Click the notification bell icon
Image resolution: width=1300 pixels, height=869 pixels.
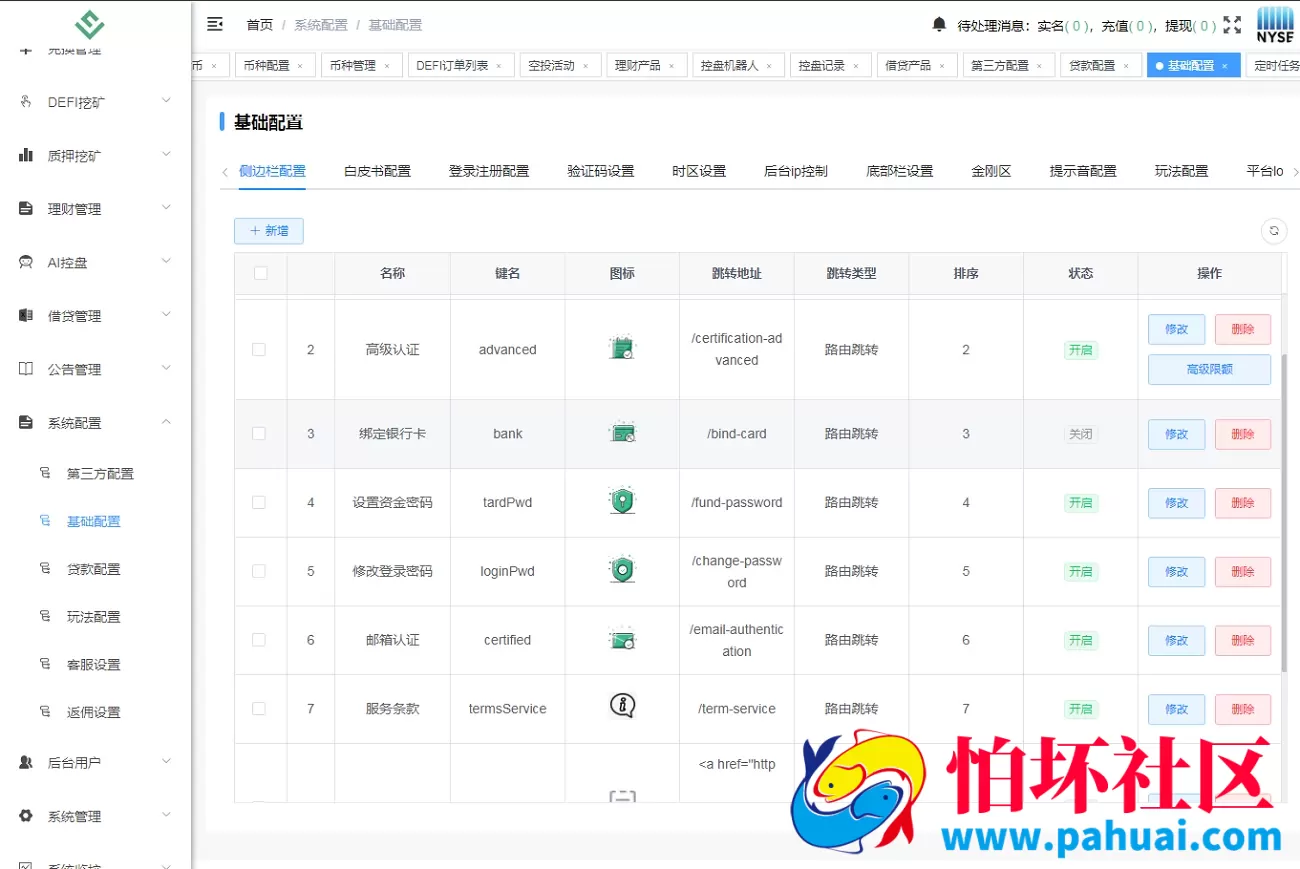click(939, 24)
